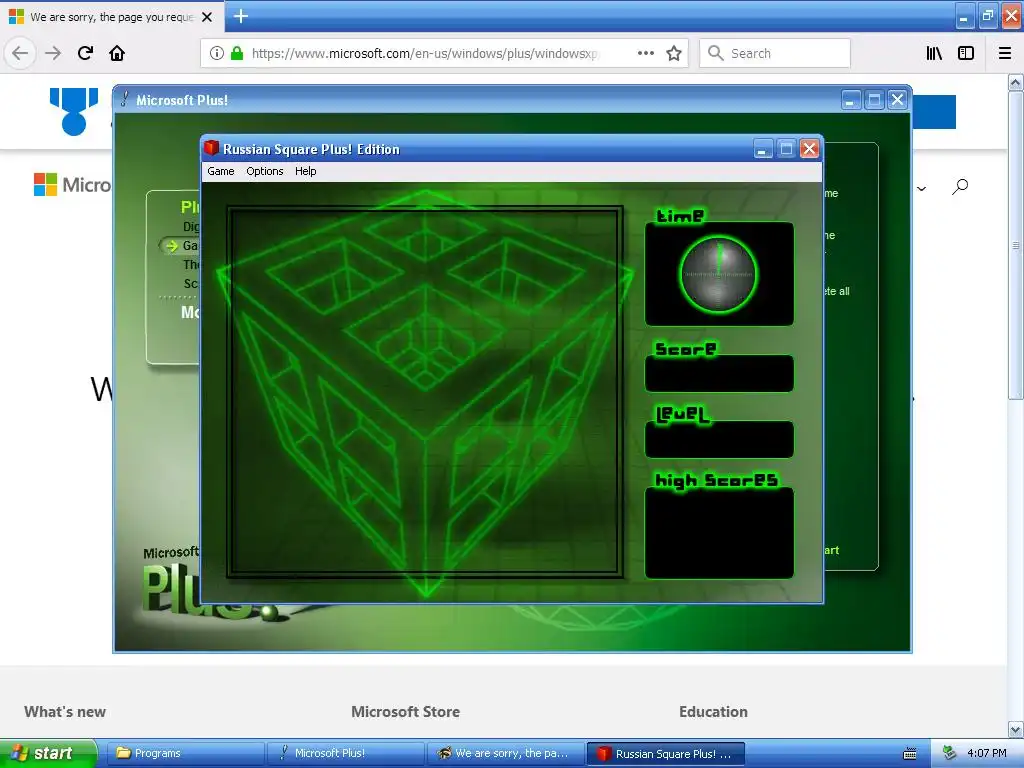Open page actions three-dot menu
The height and width of the screenshot is (768, 1024).
(646, 53)
